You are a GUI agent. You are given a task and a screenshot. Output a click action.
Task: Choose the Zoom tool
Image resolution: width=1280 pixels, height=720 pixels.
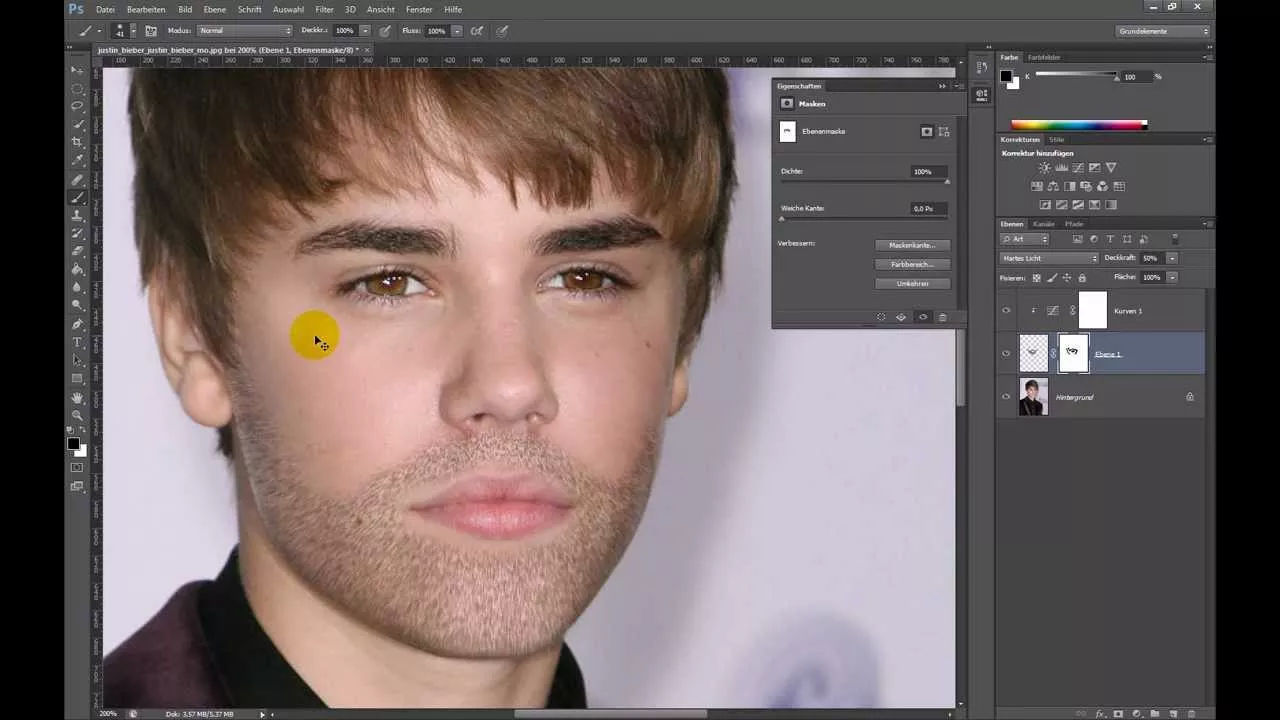pos(76,414)
